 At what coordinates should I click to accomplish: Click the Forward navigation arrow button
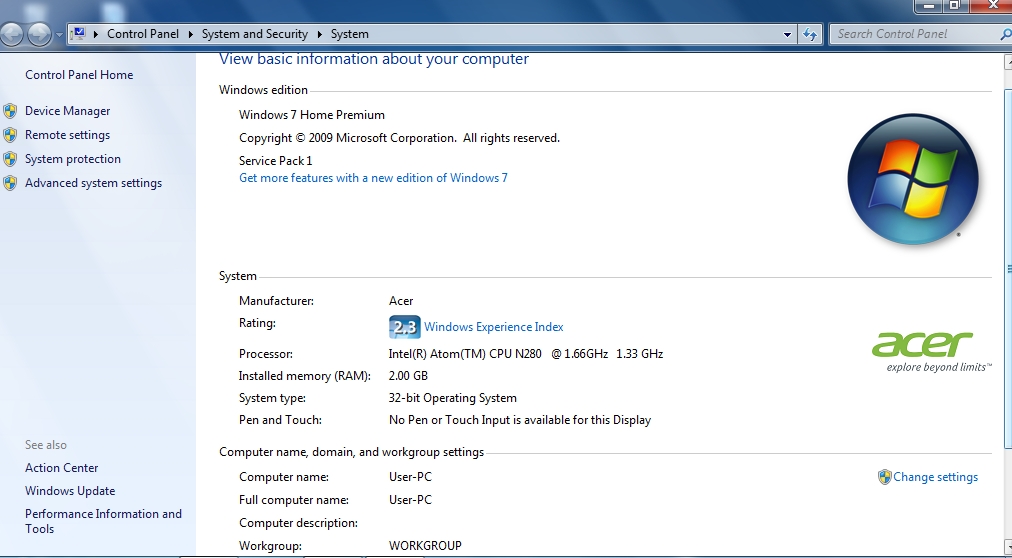[39, 34]
